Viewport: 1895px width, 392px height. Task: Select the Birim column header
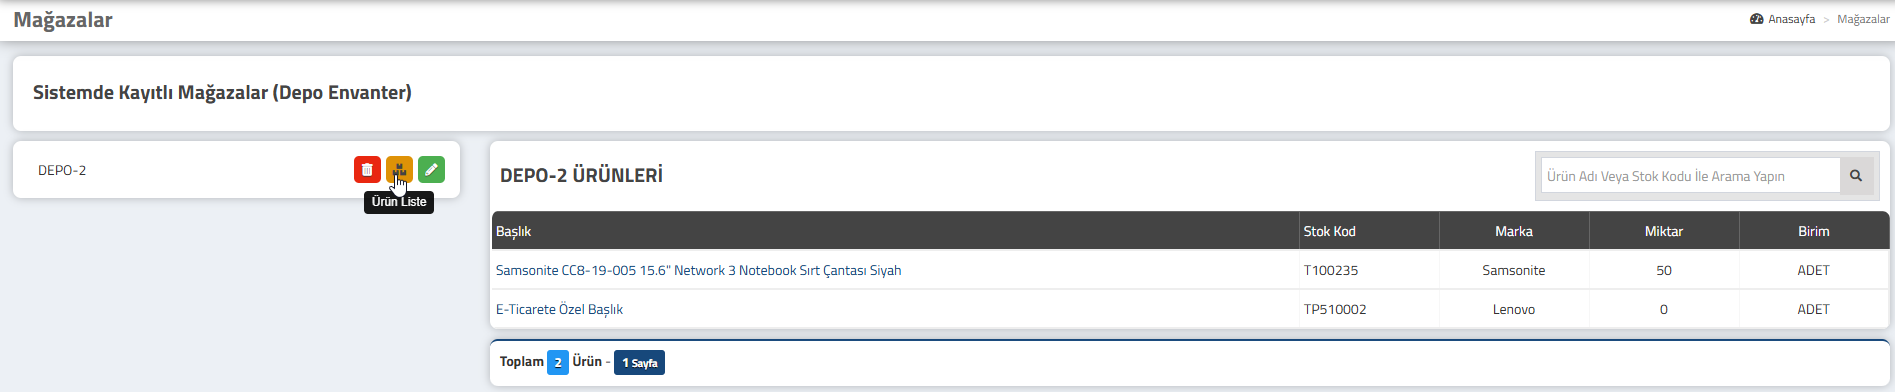[1814, 231]
